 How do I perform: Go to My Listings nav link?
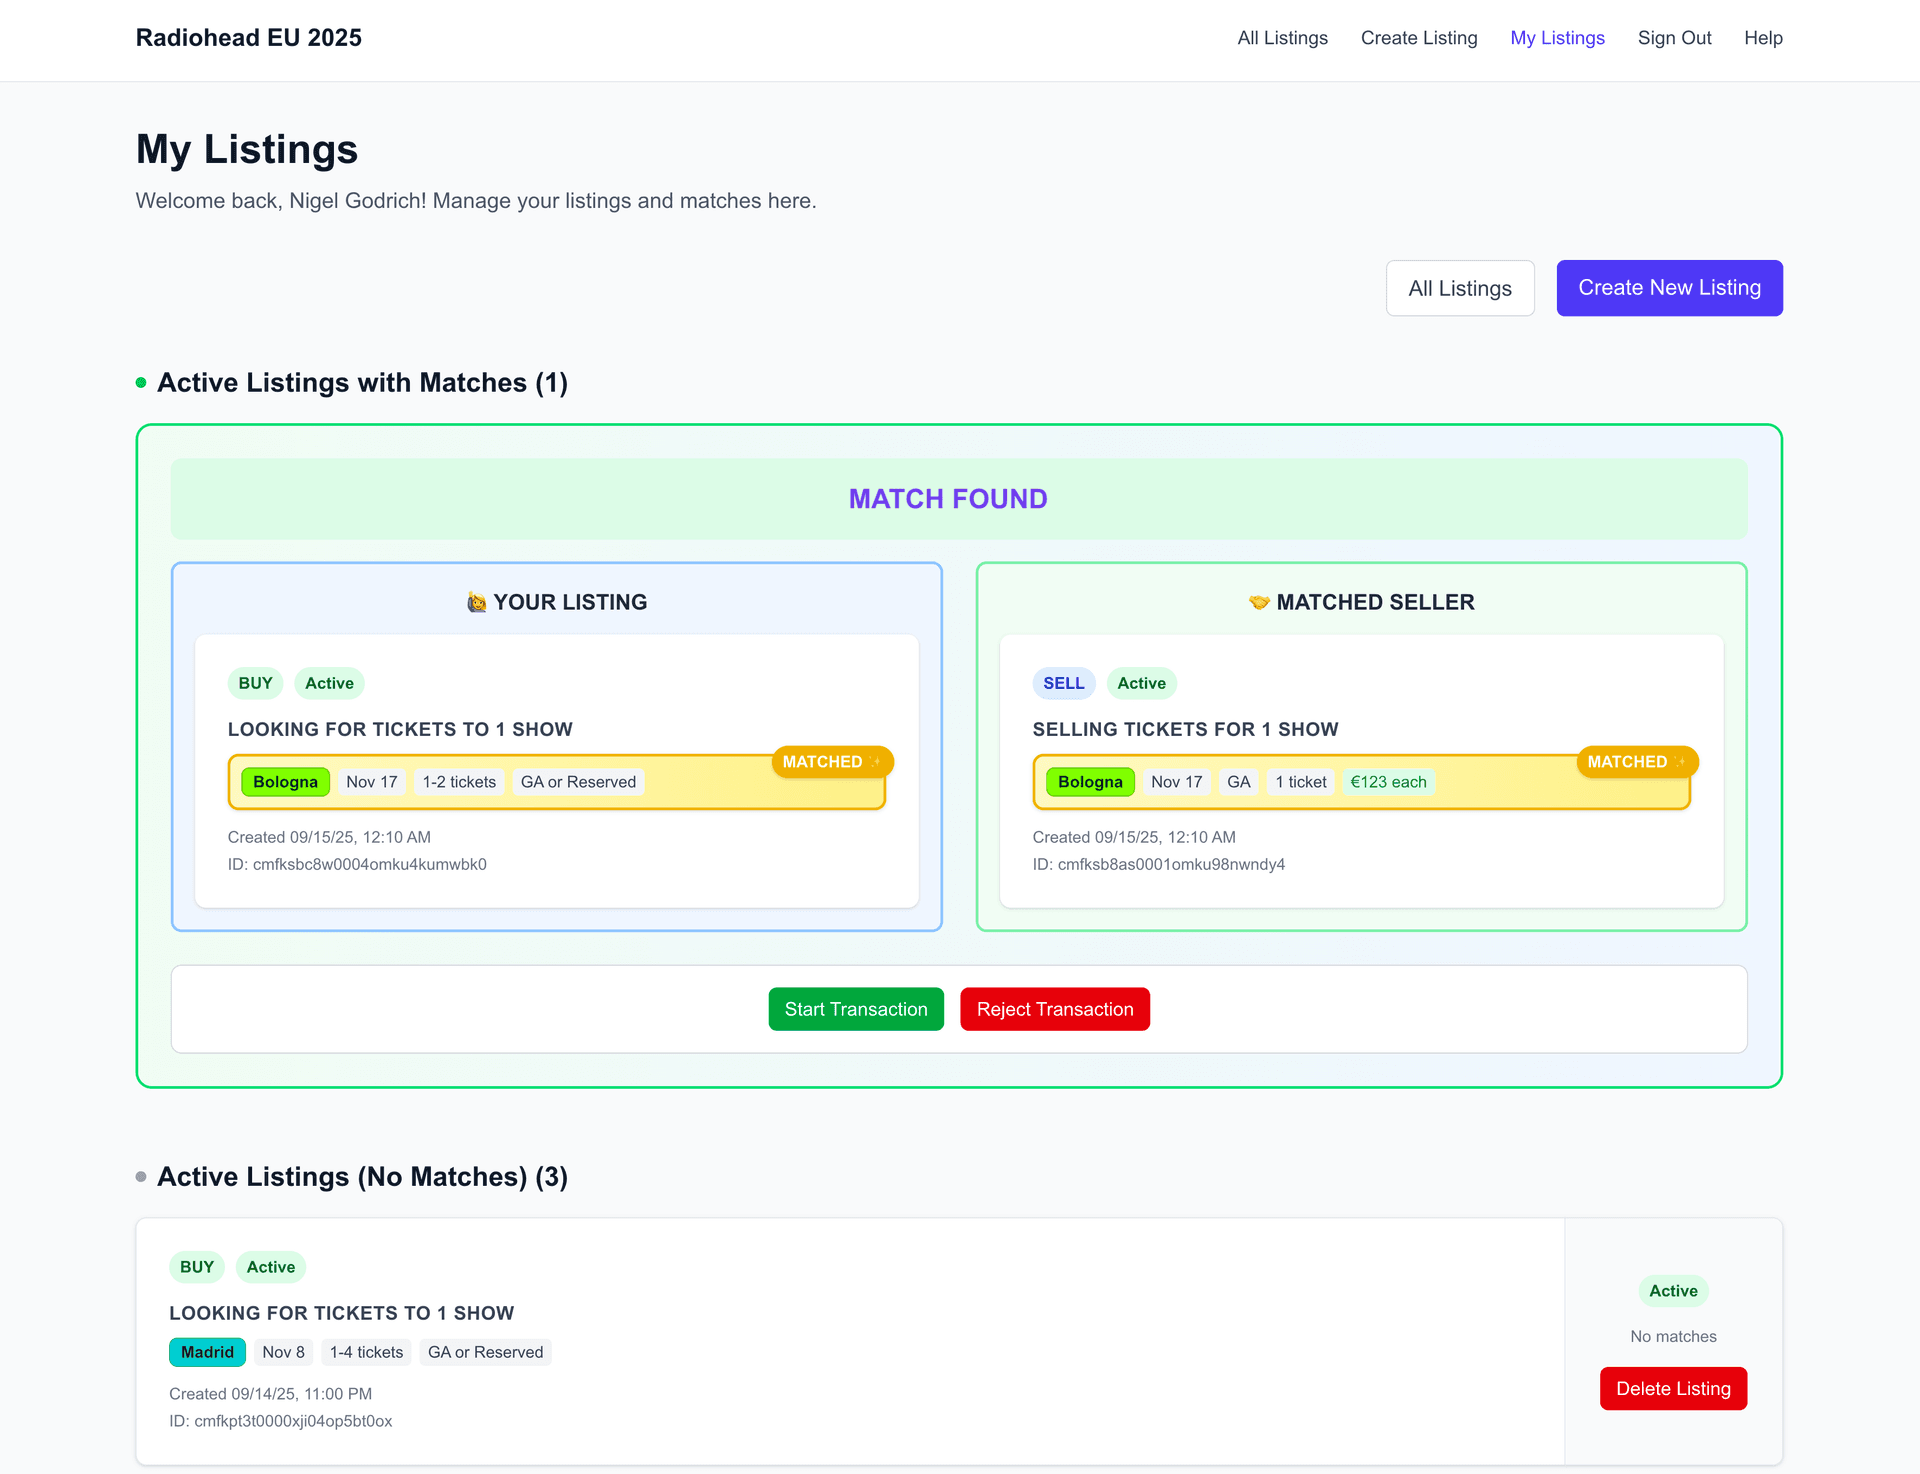tap(1557, 38)
